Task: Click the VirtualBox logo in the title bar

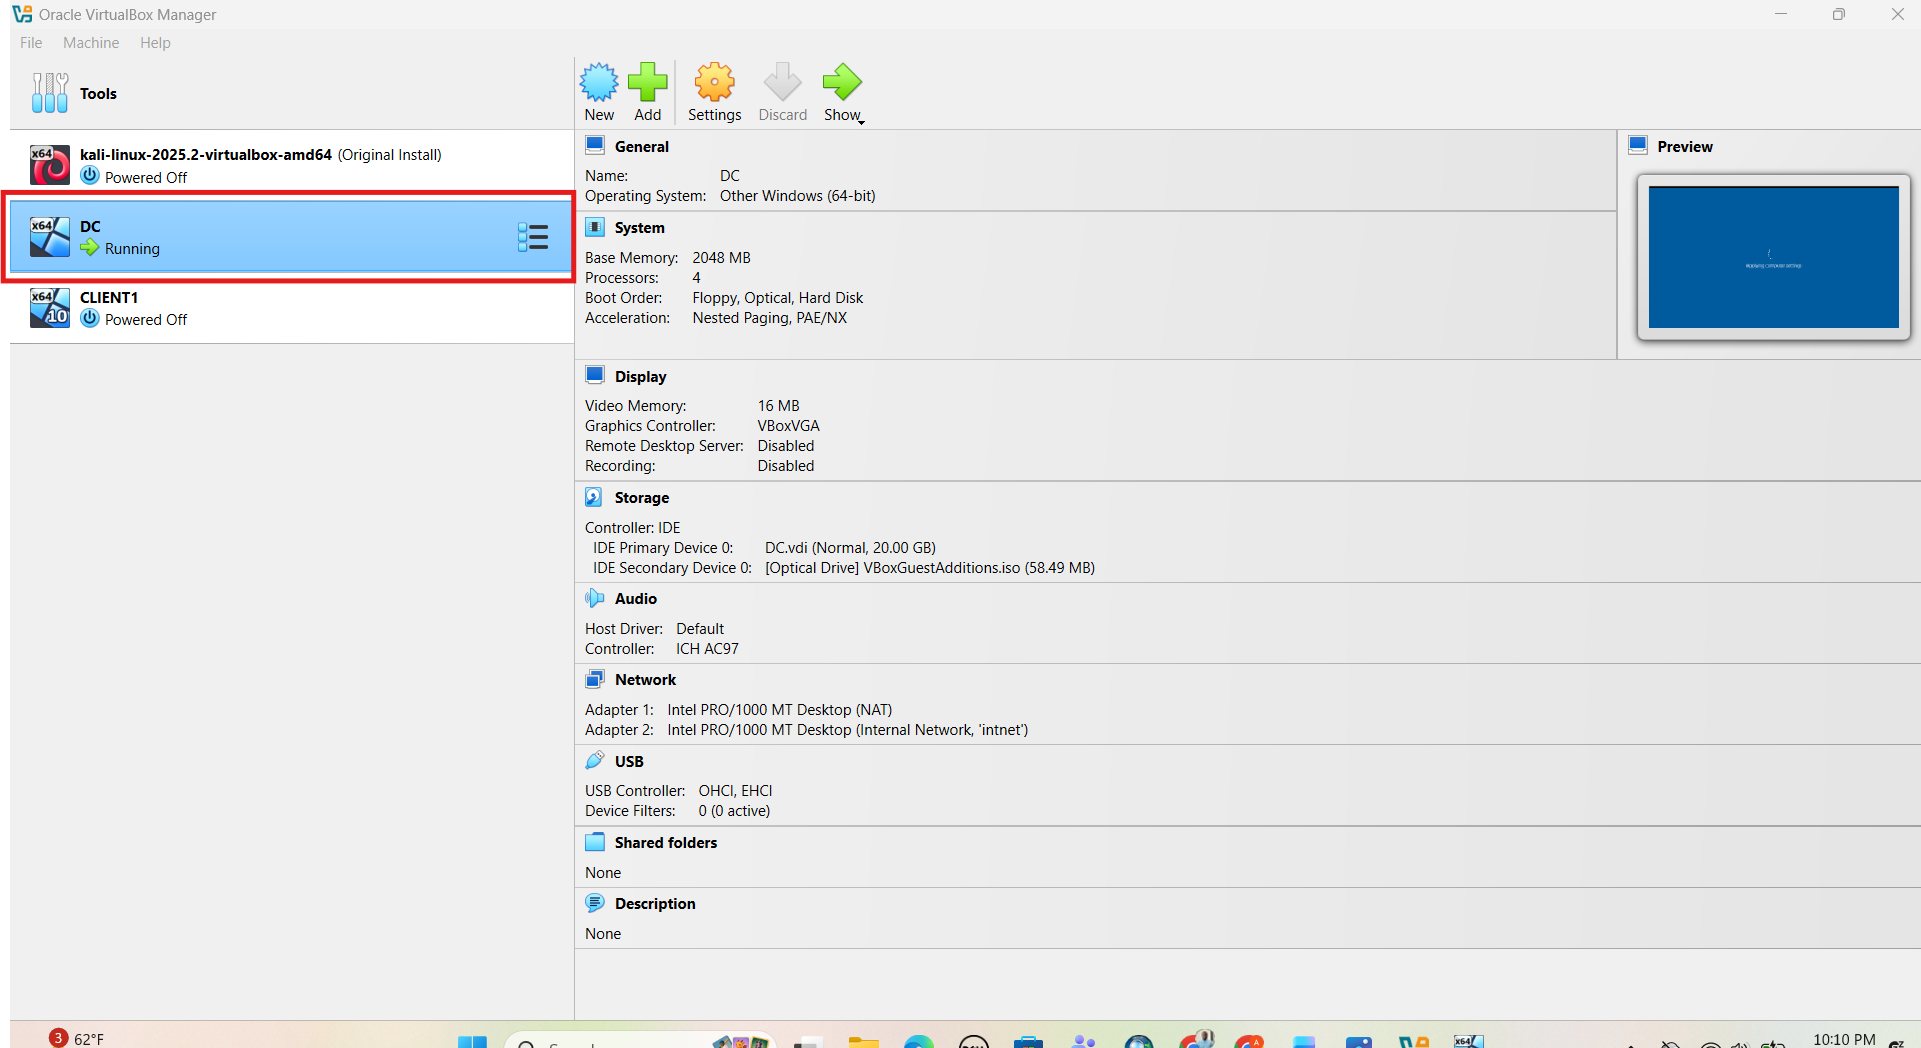Action: (x=22, y=14)
